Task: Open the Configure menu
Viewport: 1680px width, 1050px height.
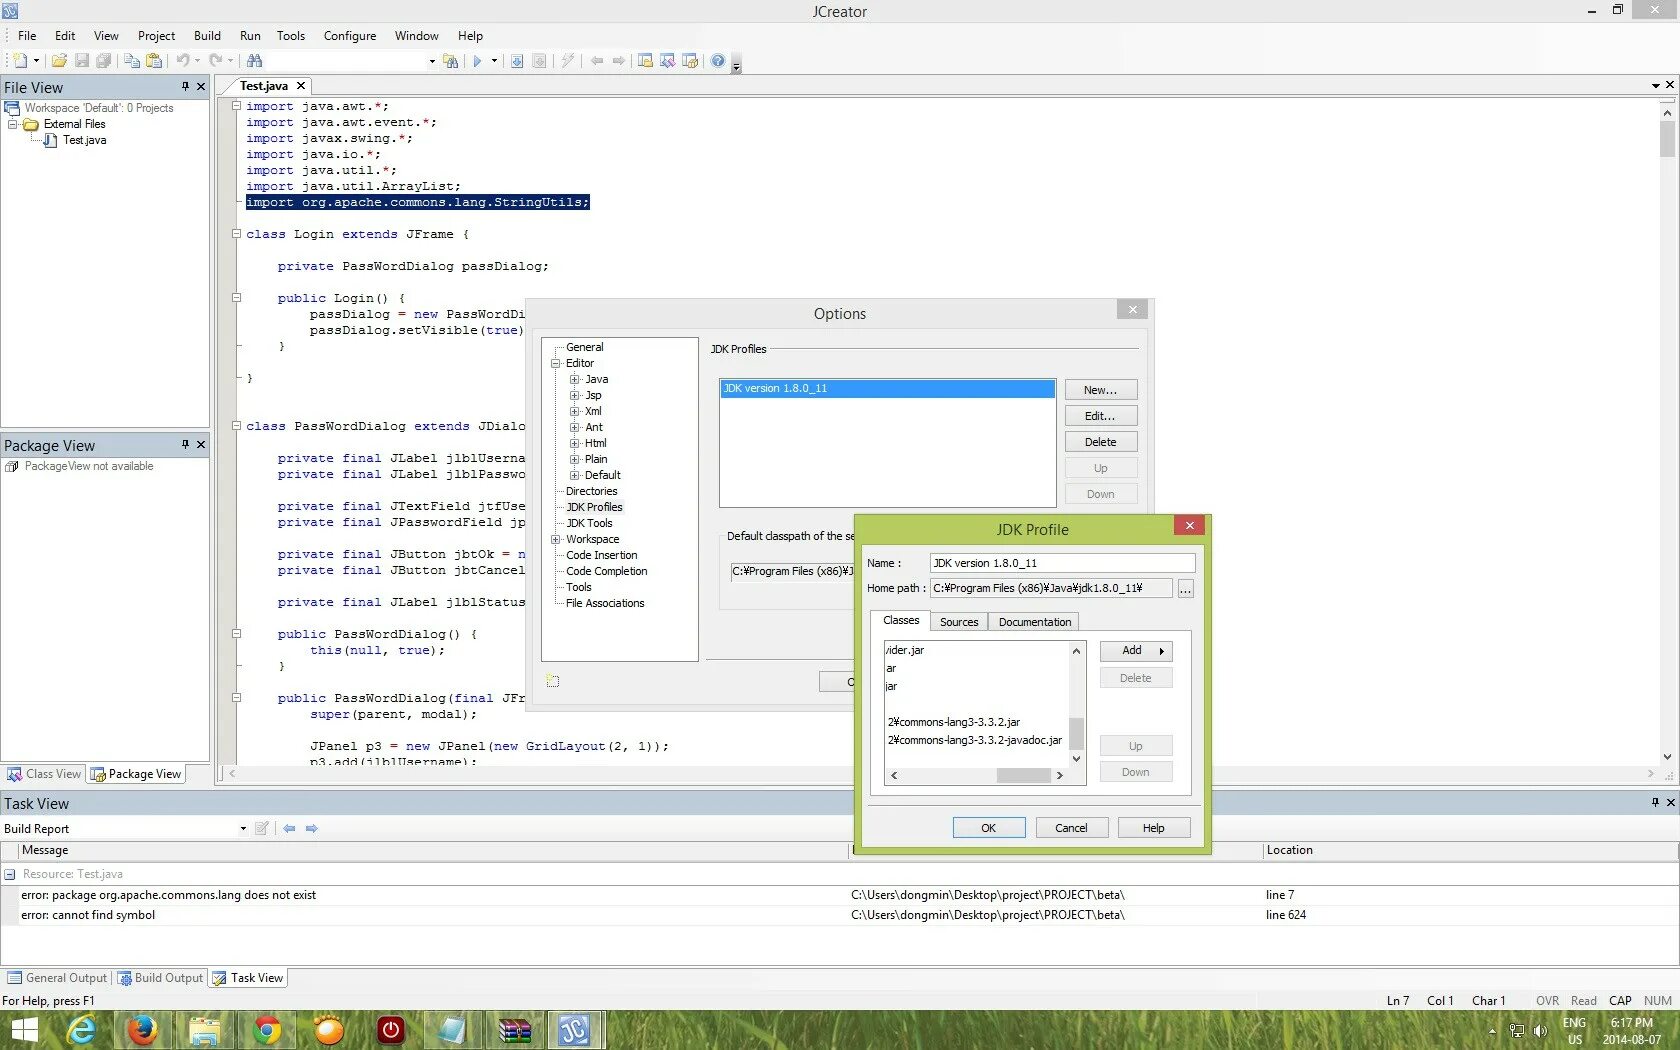Action: click(x=350, y=36)
